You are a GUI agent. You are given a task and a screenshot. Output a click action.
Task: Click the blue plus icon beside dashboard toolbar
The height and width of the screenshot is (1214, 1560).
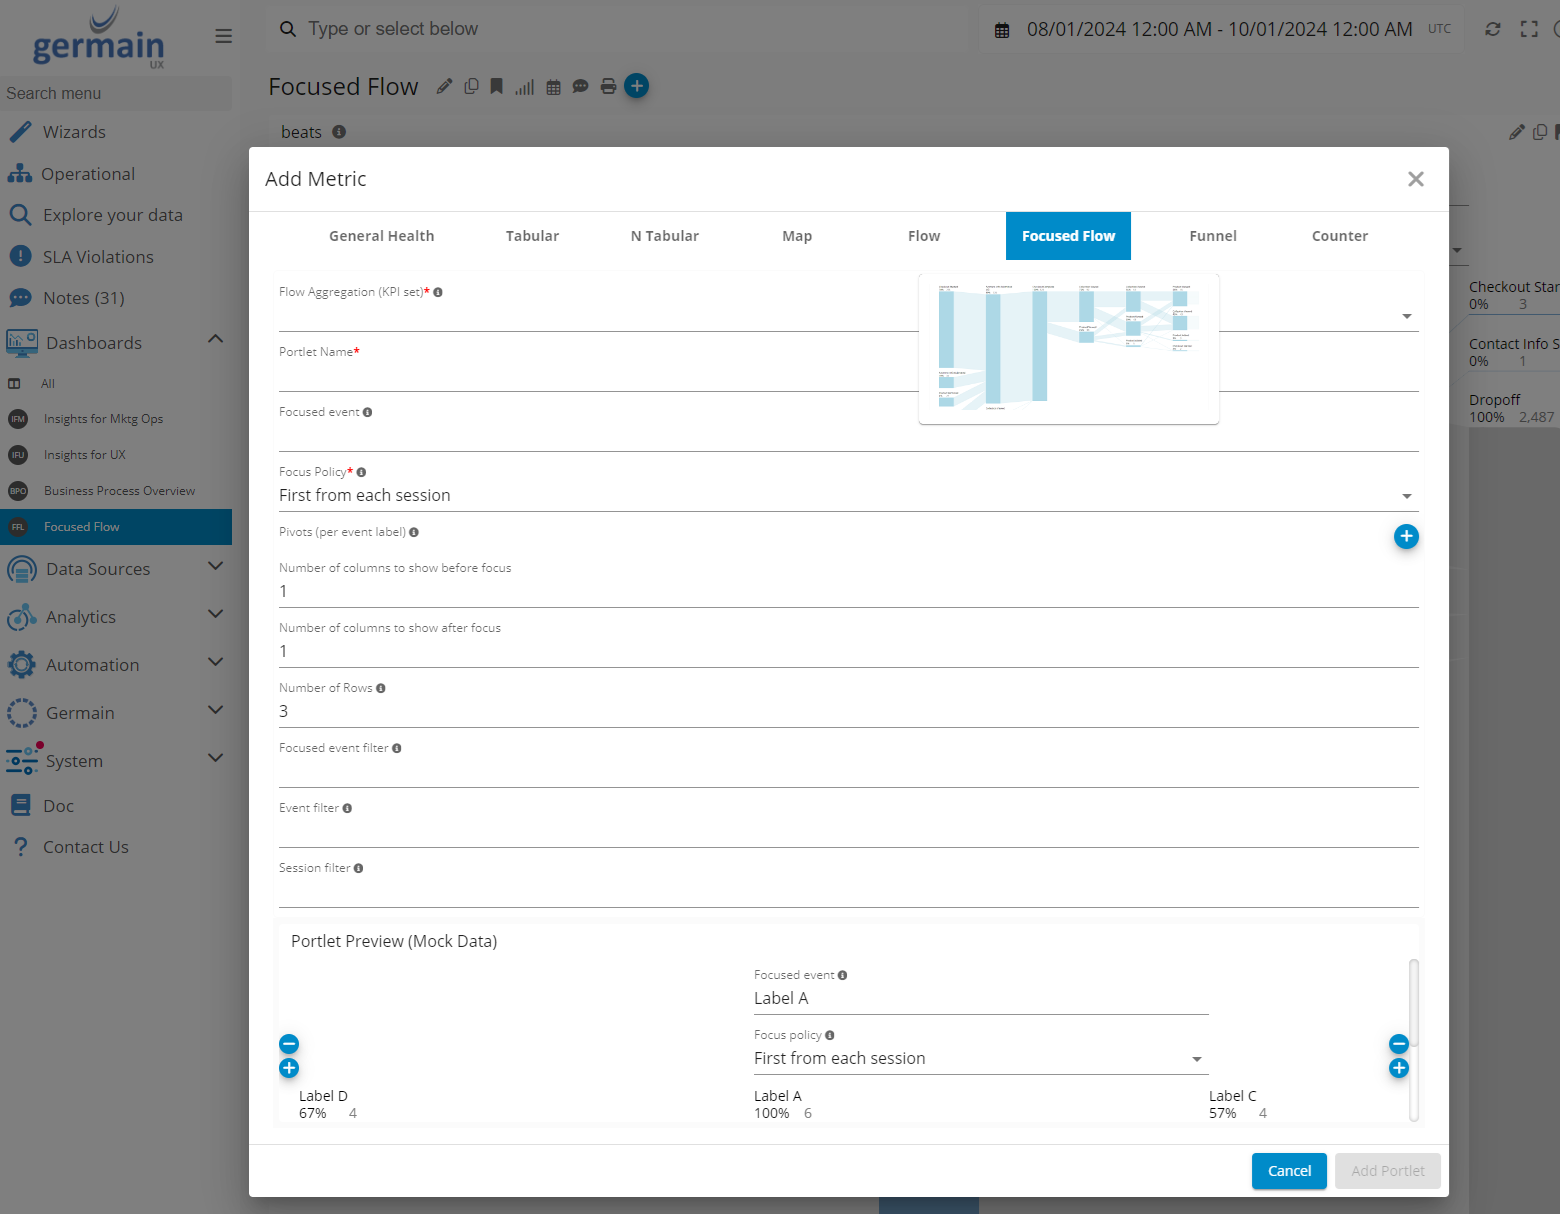click(x=636, y=86)
